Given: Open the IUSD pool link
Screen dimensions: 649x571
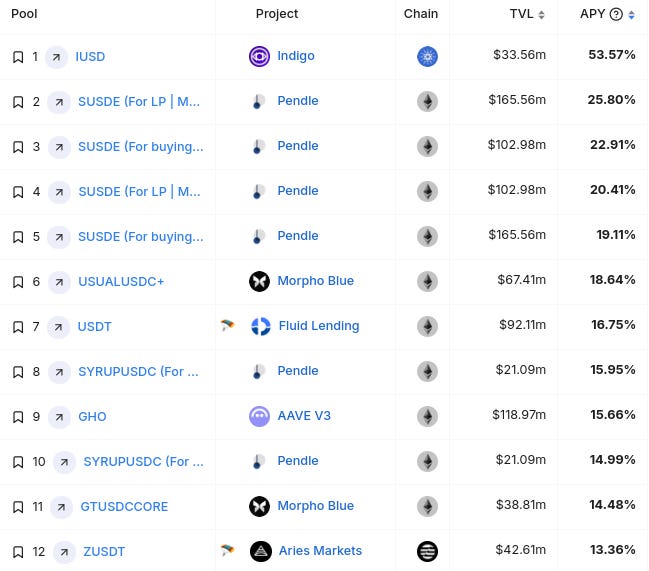Looking at the screenshot, I should [90, 57].
